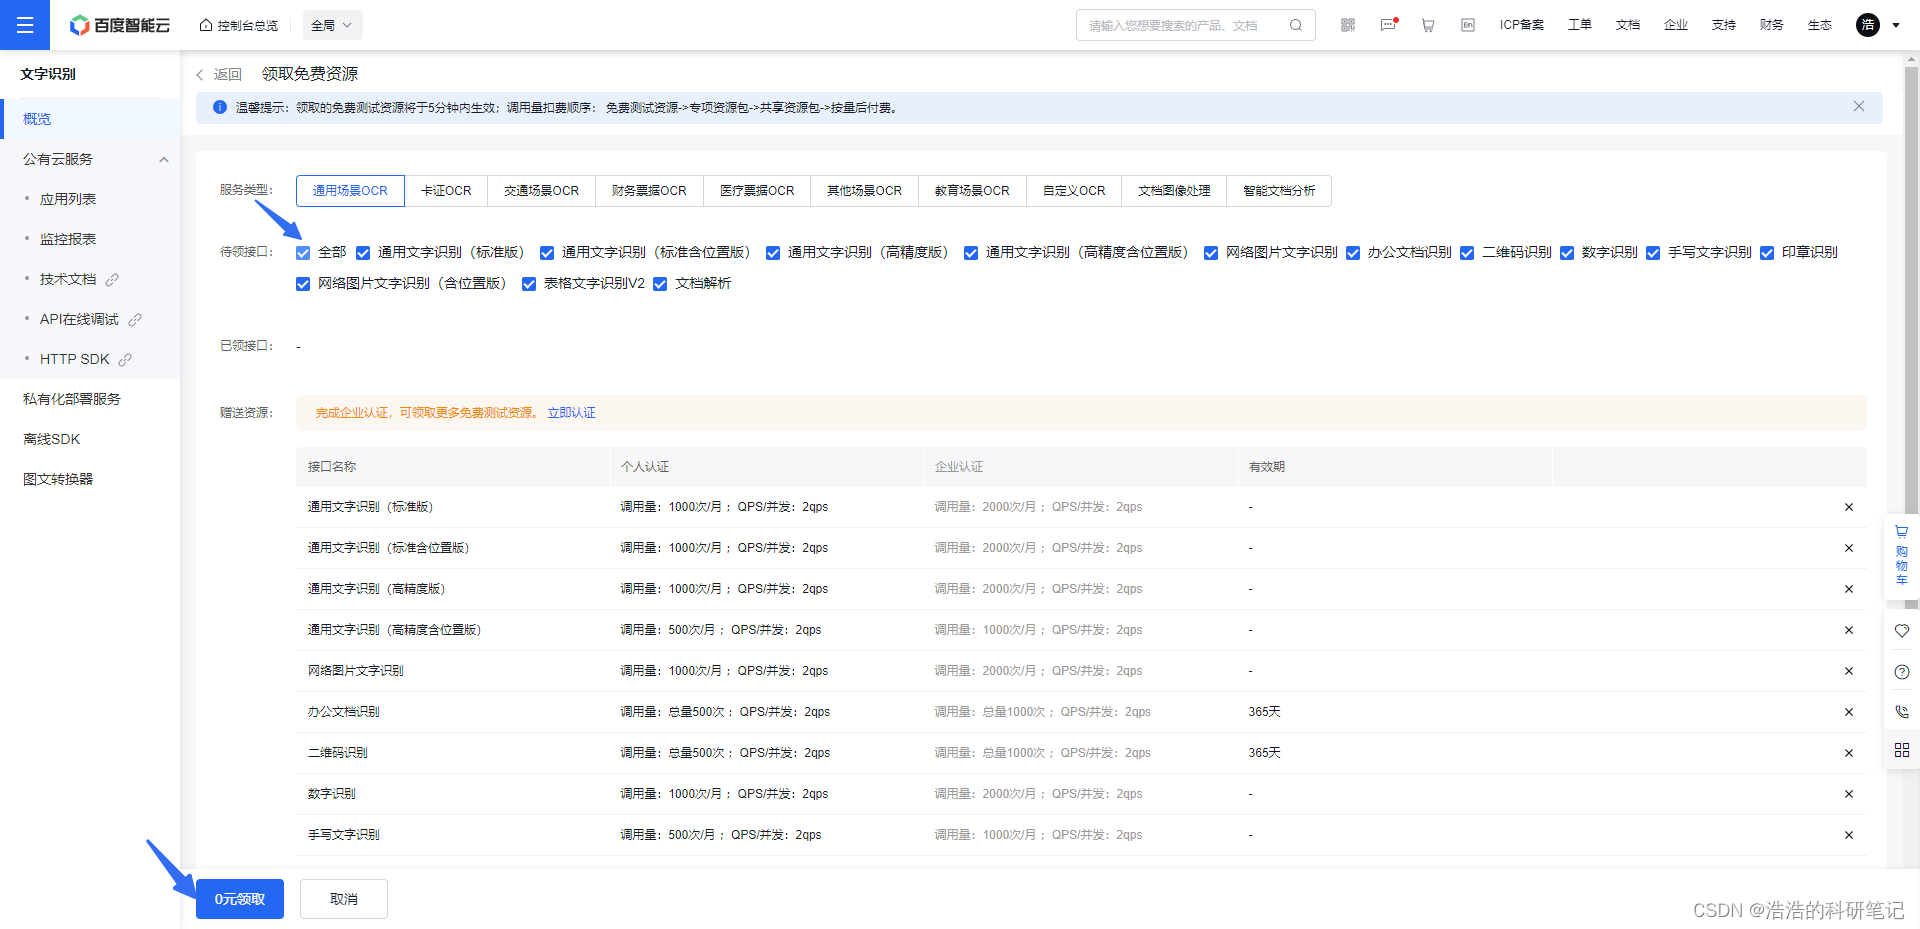Open 财务 in top navigation
The height and width of the screenshot is (929, 1920).
(1772, 25)
